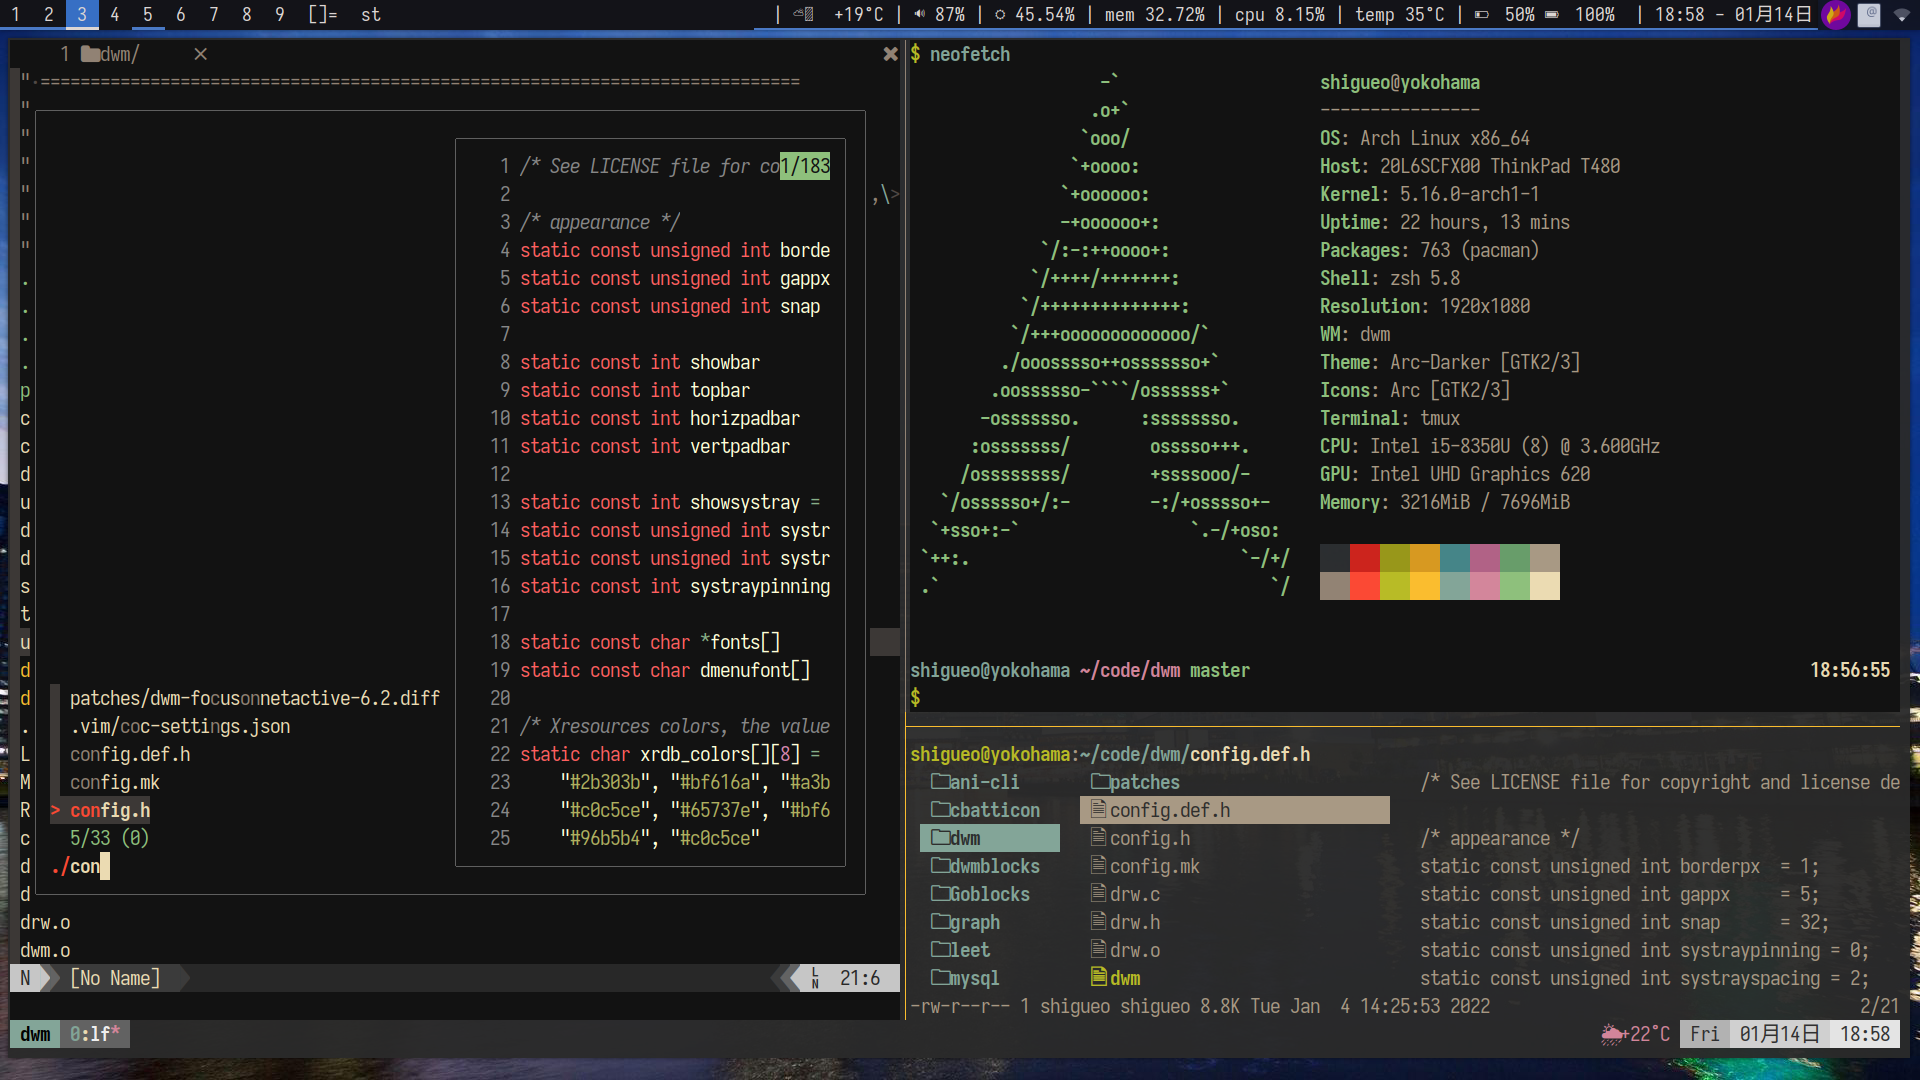Viewport: 1920px width, 1080px height.
Task: Click the config.h file icon in lf
Action: 1099,838
